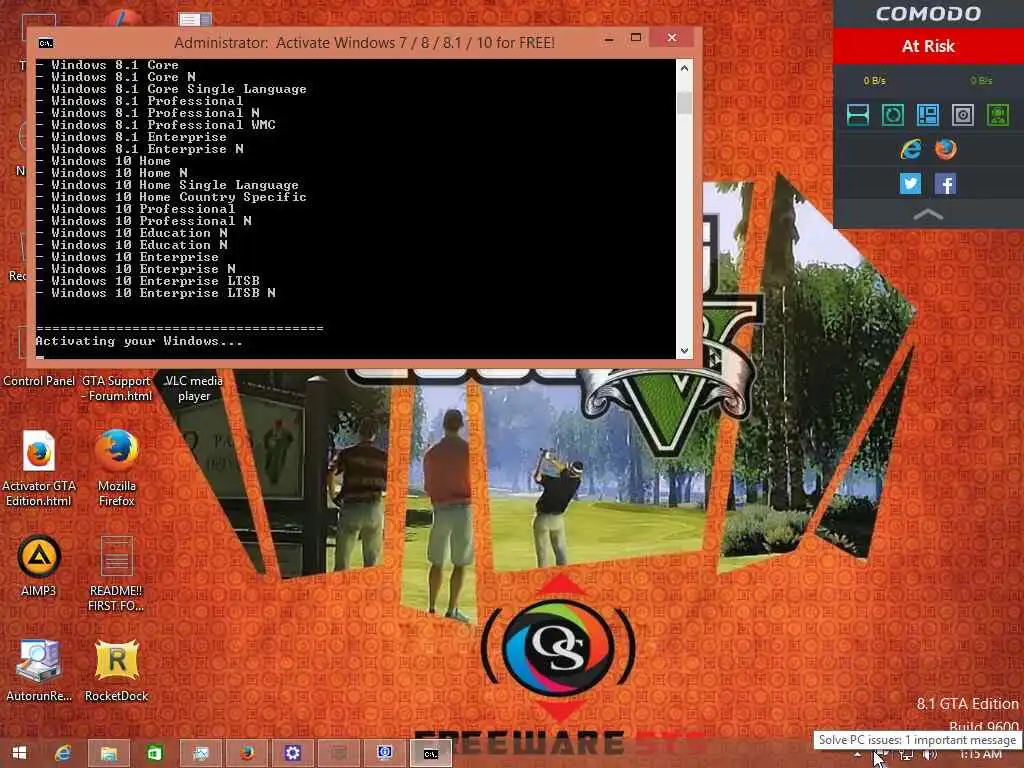This screenshot has width=1024, height=768.
Task: Click the volume speaker icon in system tray
Action: [x=929, y=756]
